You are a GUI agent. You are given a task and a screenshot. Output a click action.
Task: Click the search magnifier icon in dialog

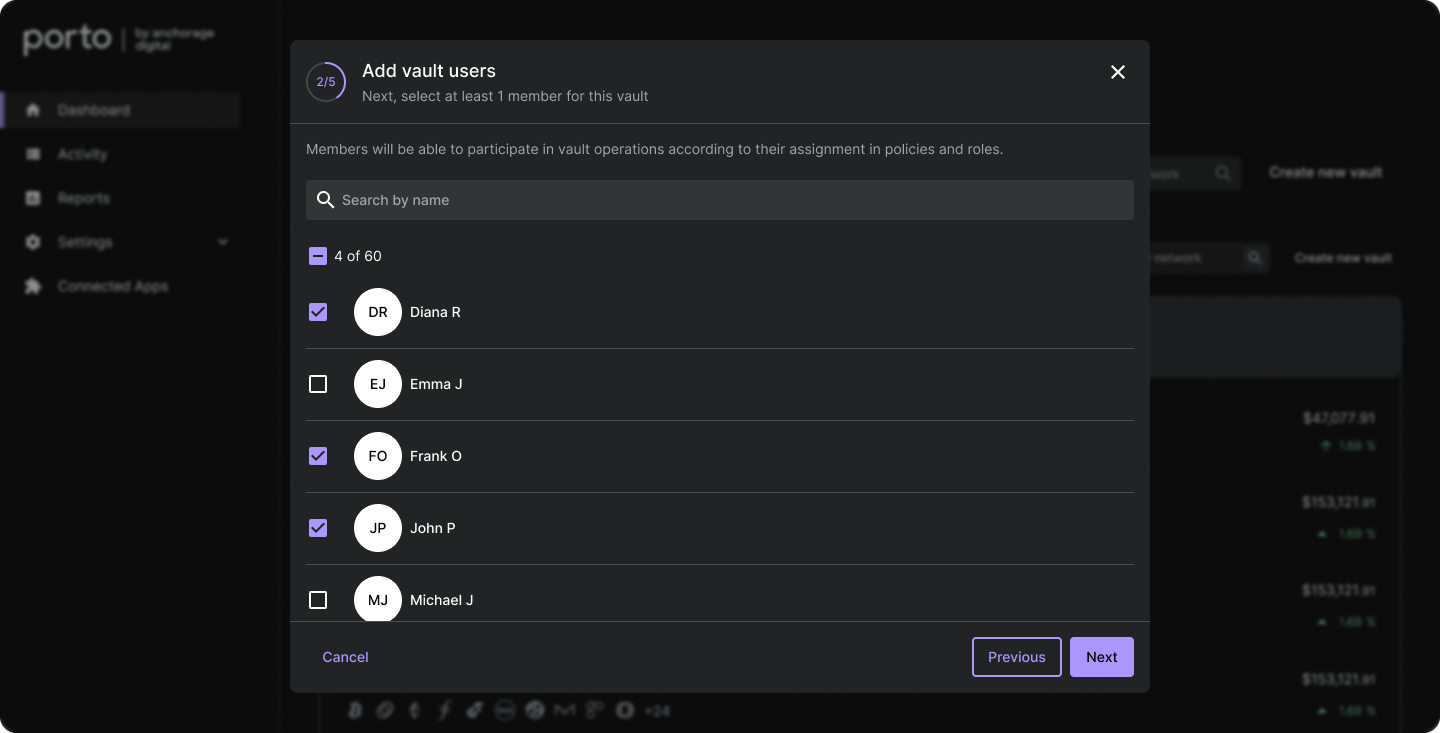(x=325, y=200)
